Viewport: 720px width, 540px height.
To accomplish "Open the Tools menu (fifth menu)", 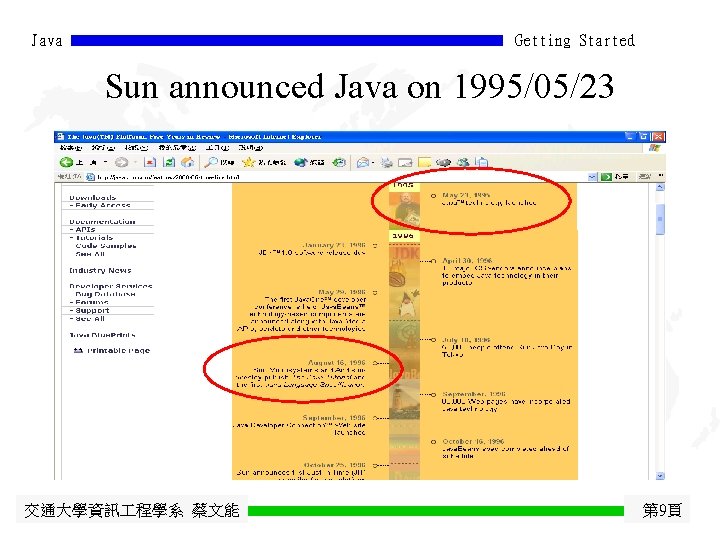I will pyautogui.click(x=217, y=148).
